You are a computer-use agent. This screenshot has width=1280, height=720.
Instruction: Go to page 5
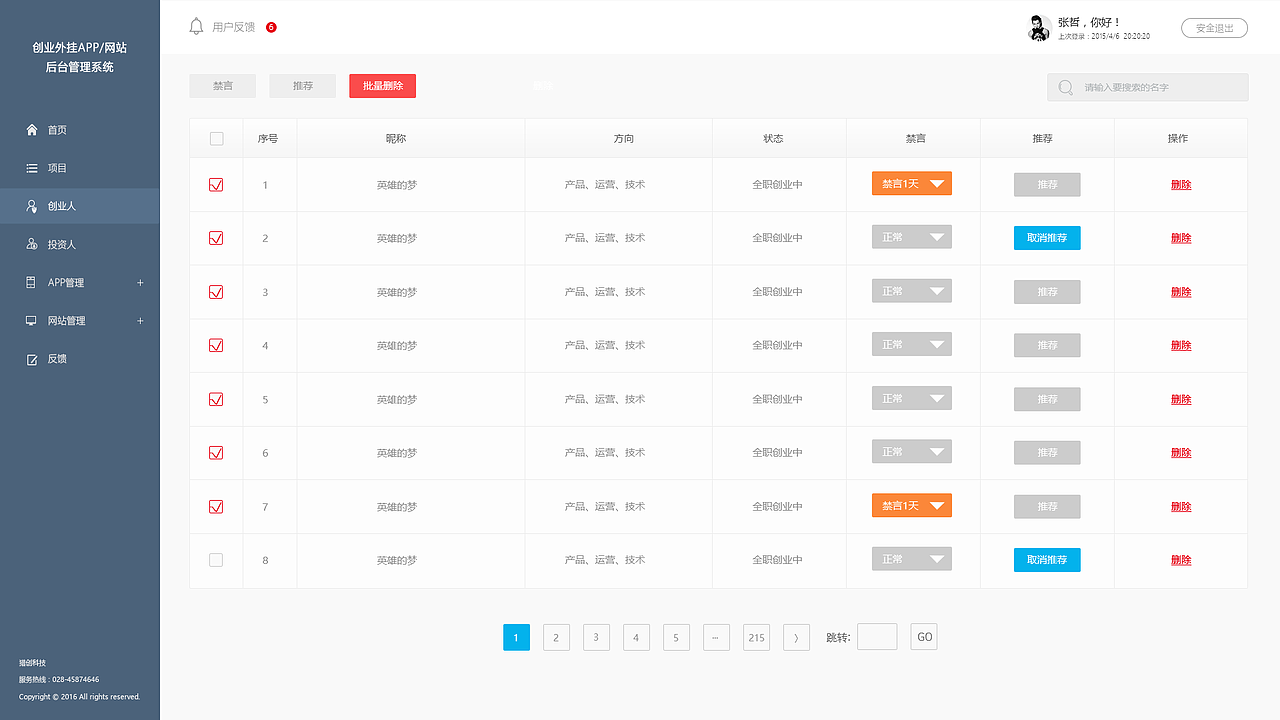click(676, 637)
